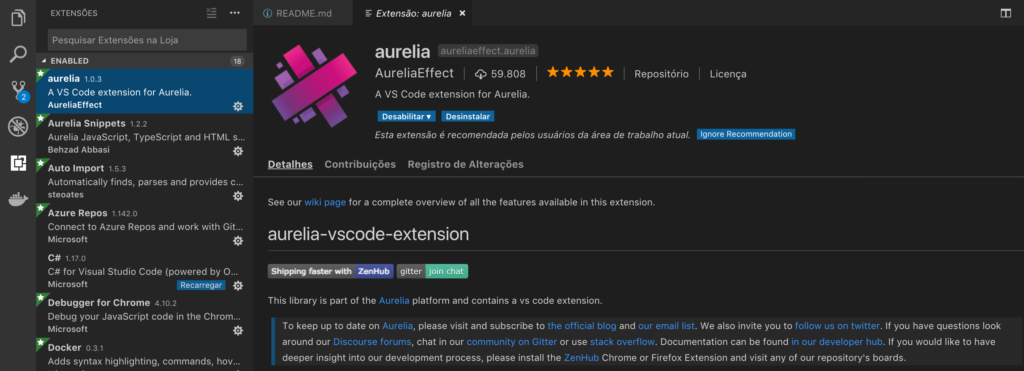Open the Contribuições tab
The width and height of the screenshot is (1024, 371).
pyautogui.click(x=360, y=165)
